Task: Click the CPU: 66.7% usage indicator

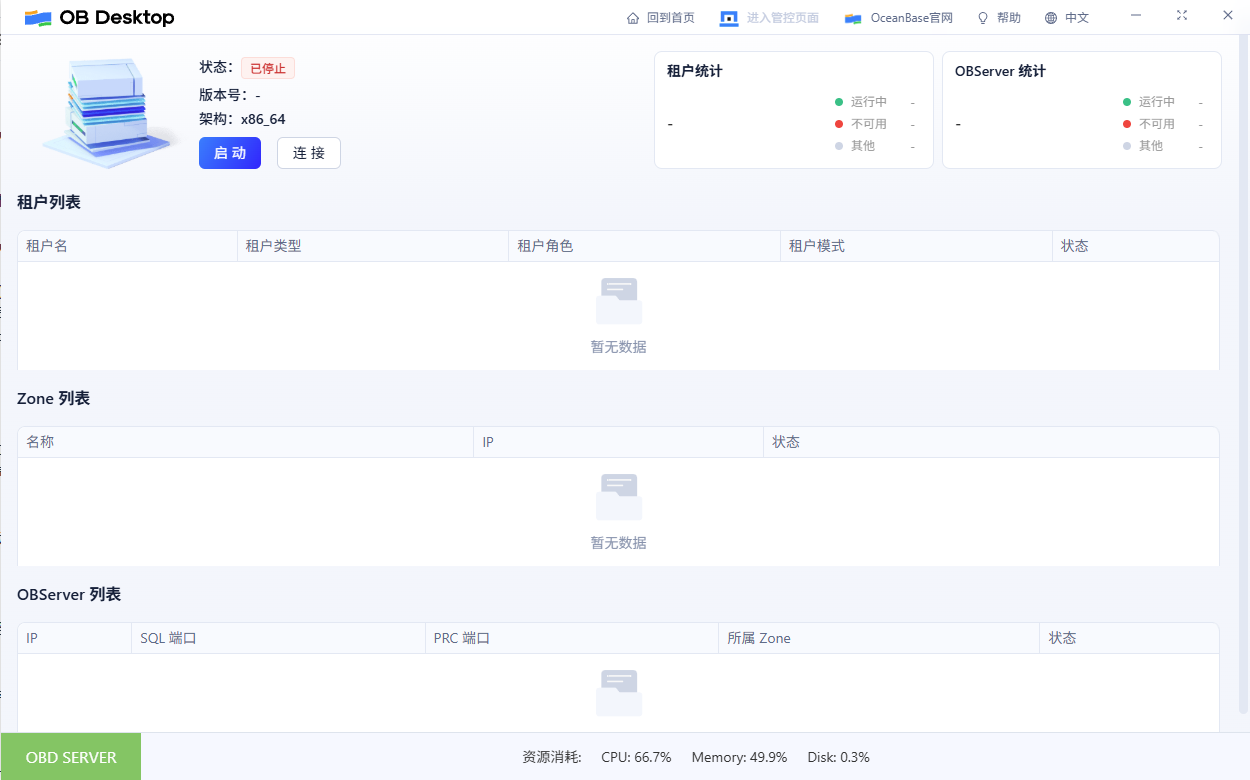Action: coord(636,757)
